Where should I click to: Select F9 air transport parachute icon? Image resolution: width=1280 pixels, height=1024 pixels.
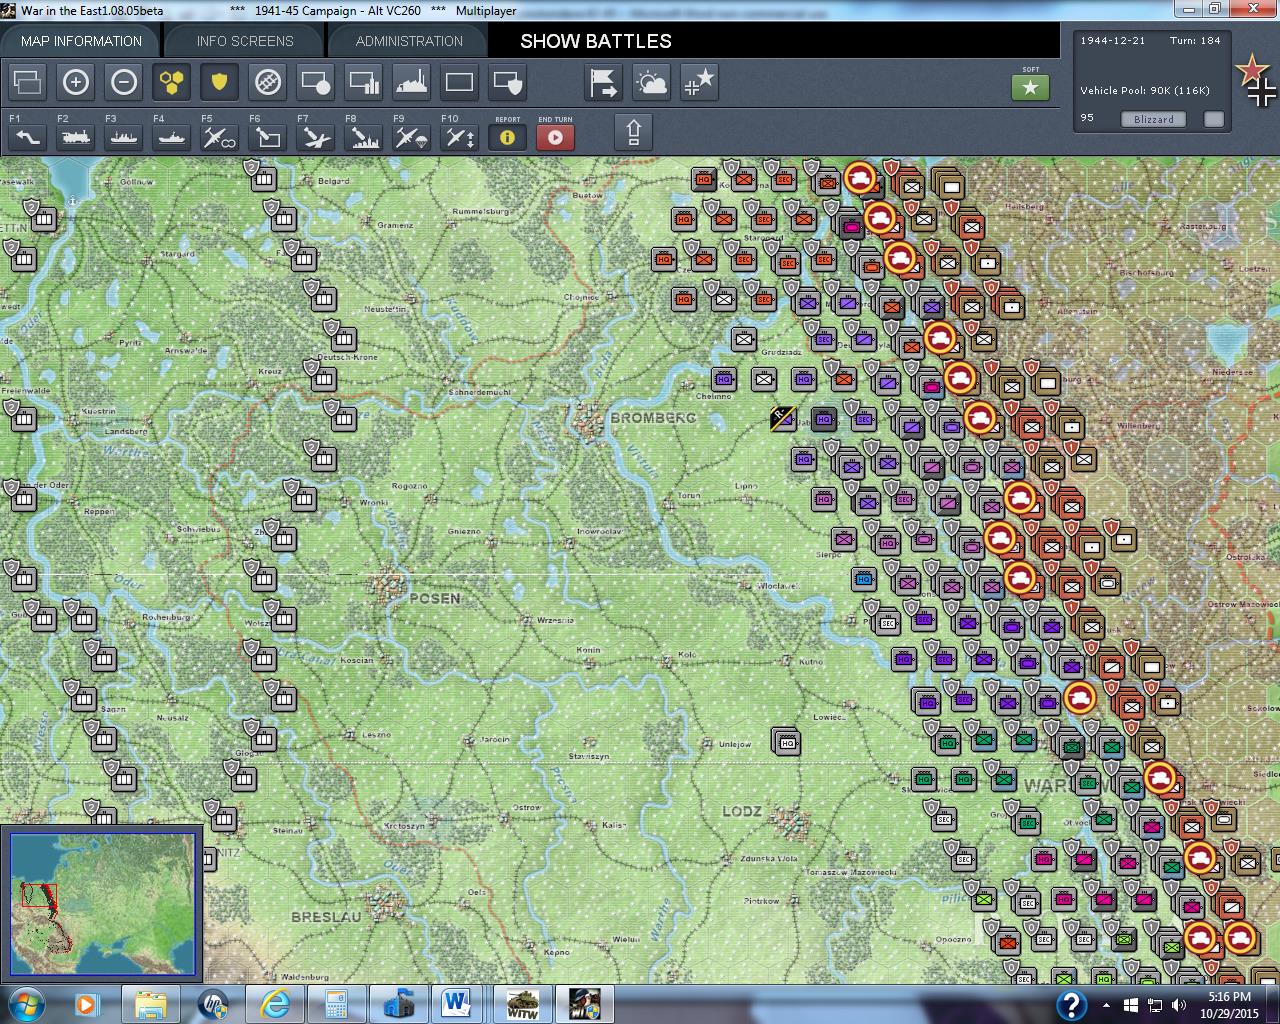click(x=412, y=137)
